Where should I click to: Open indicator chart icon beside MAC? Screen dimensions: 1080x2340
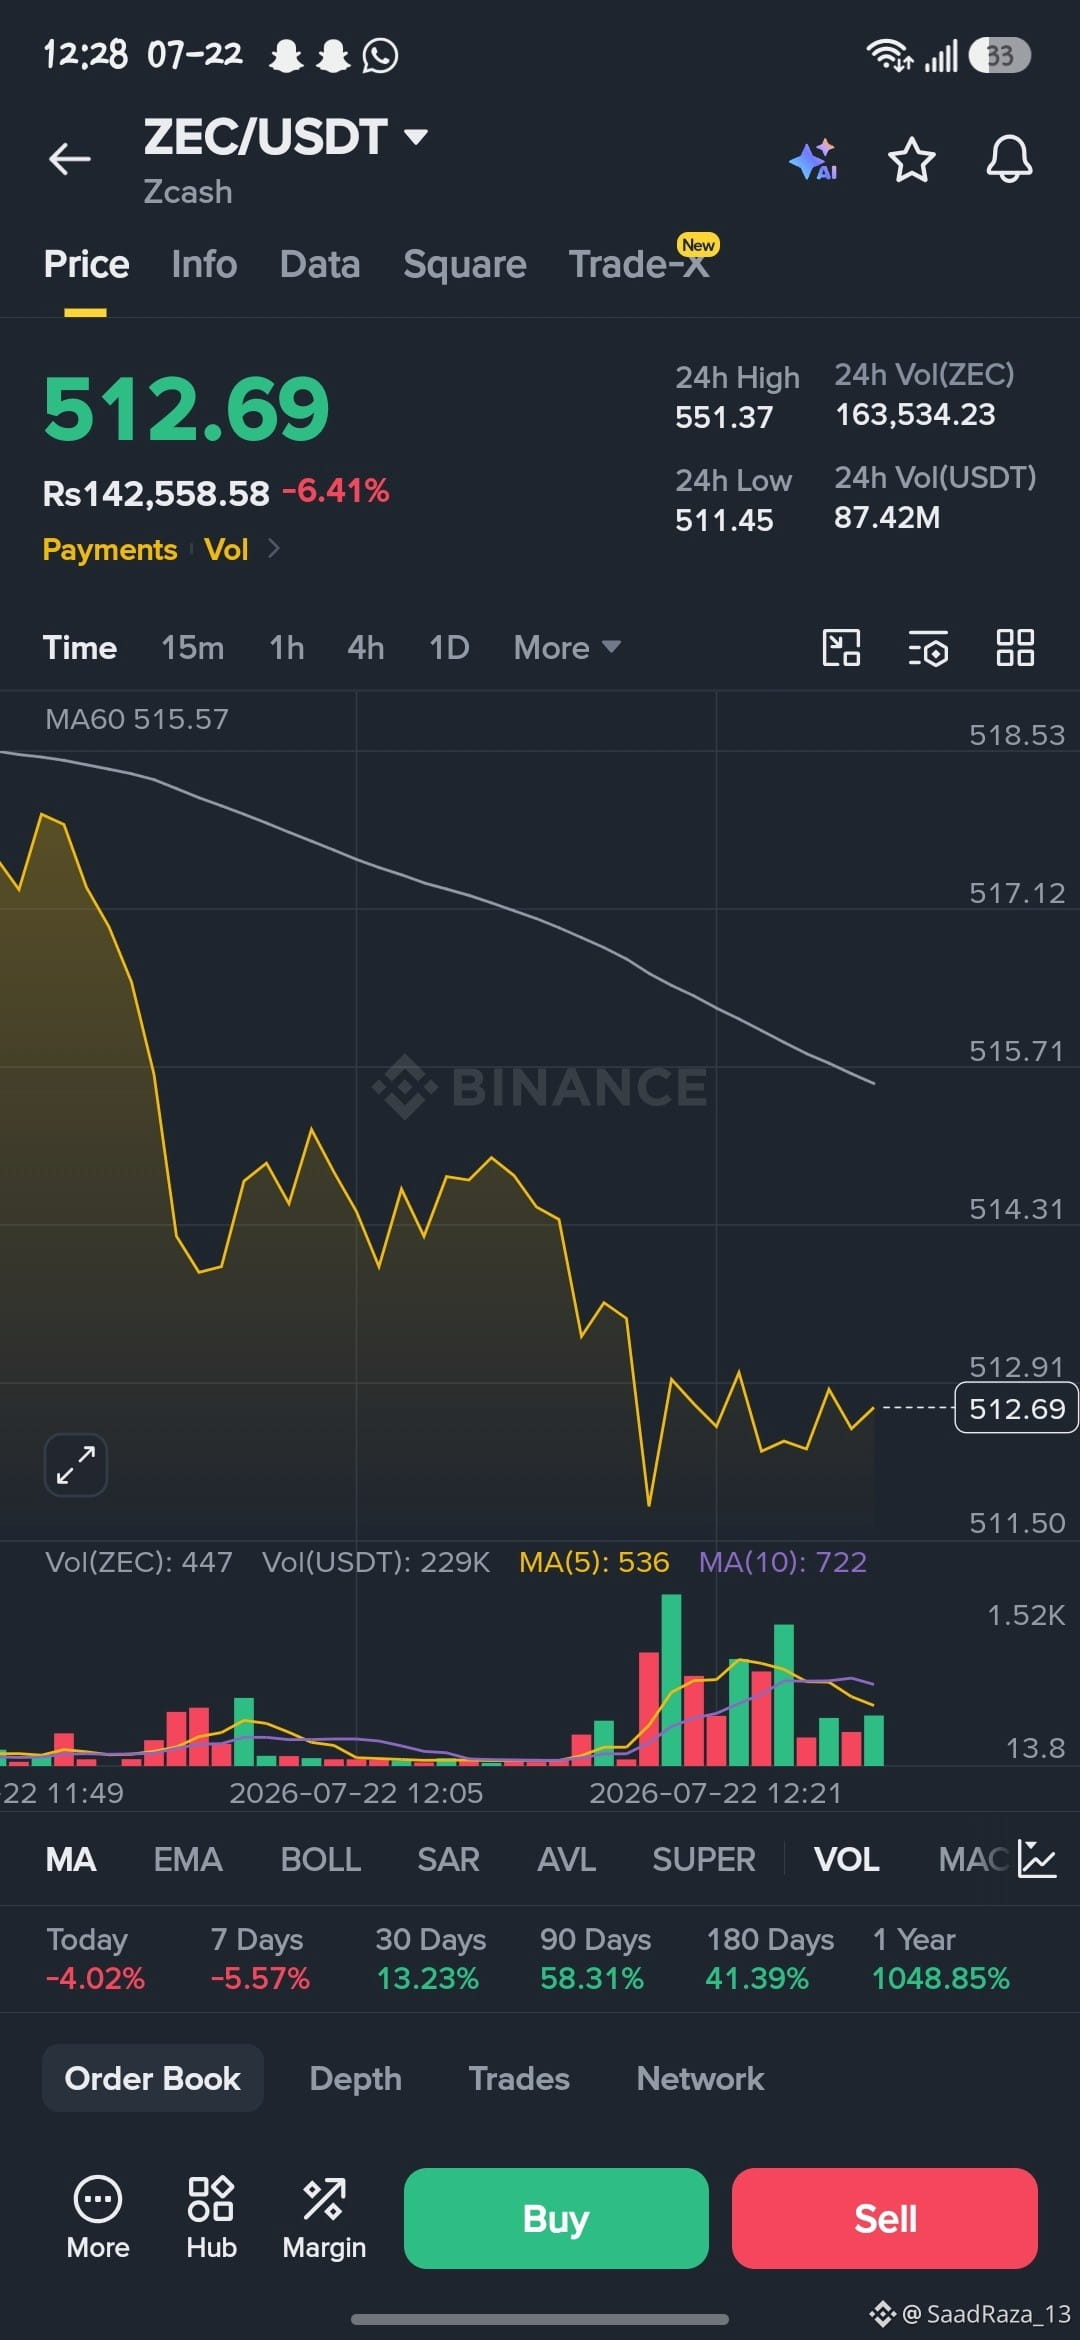click(x=1037, y=1859)
